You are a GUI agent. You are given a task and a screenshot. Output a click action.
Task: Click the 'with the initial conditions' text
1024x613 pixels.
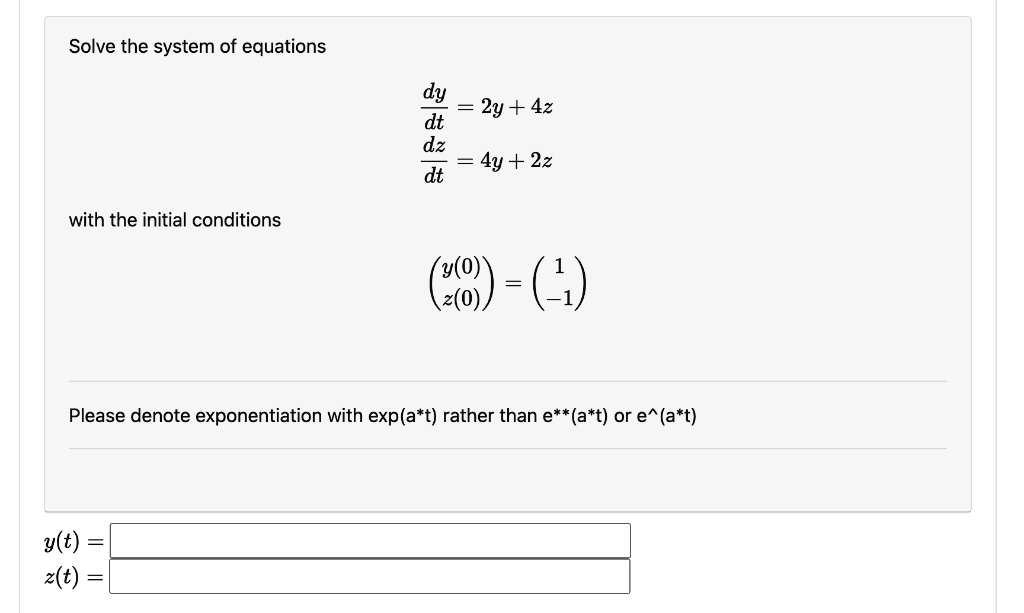(174, 220)
